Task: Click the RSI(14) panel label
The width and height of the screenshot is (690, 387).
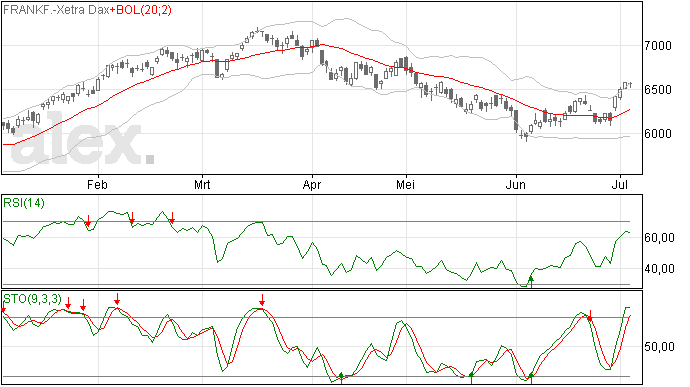Action: coord(24,203)
